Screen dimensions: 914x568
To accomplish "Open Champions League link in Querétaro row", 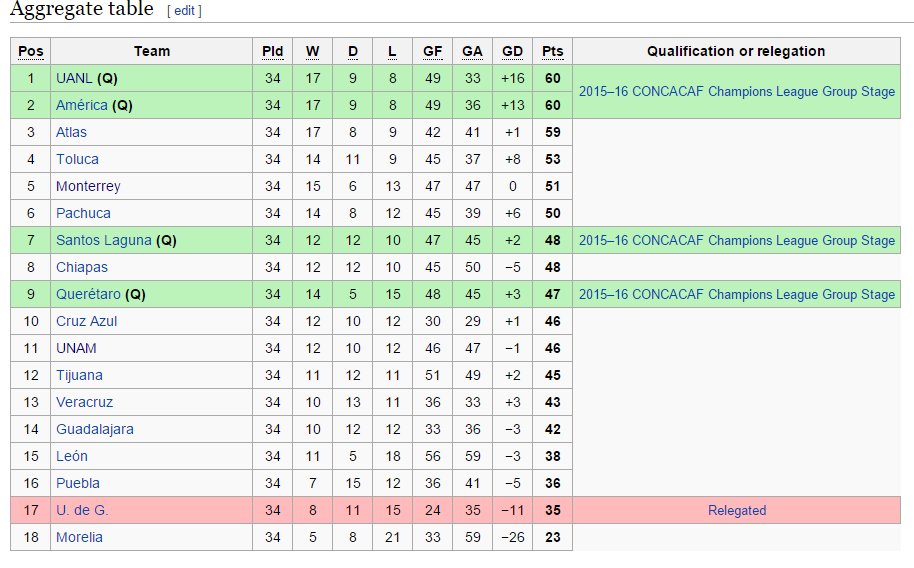I will [x=737, y=294].
